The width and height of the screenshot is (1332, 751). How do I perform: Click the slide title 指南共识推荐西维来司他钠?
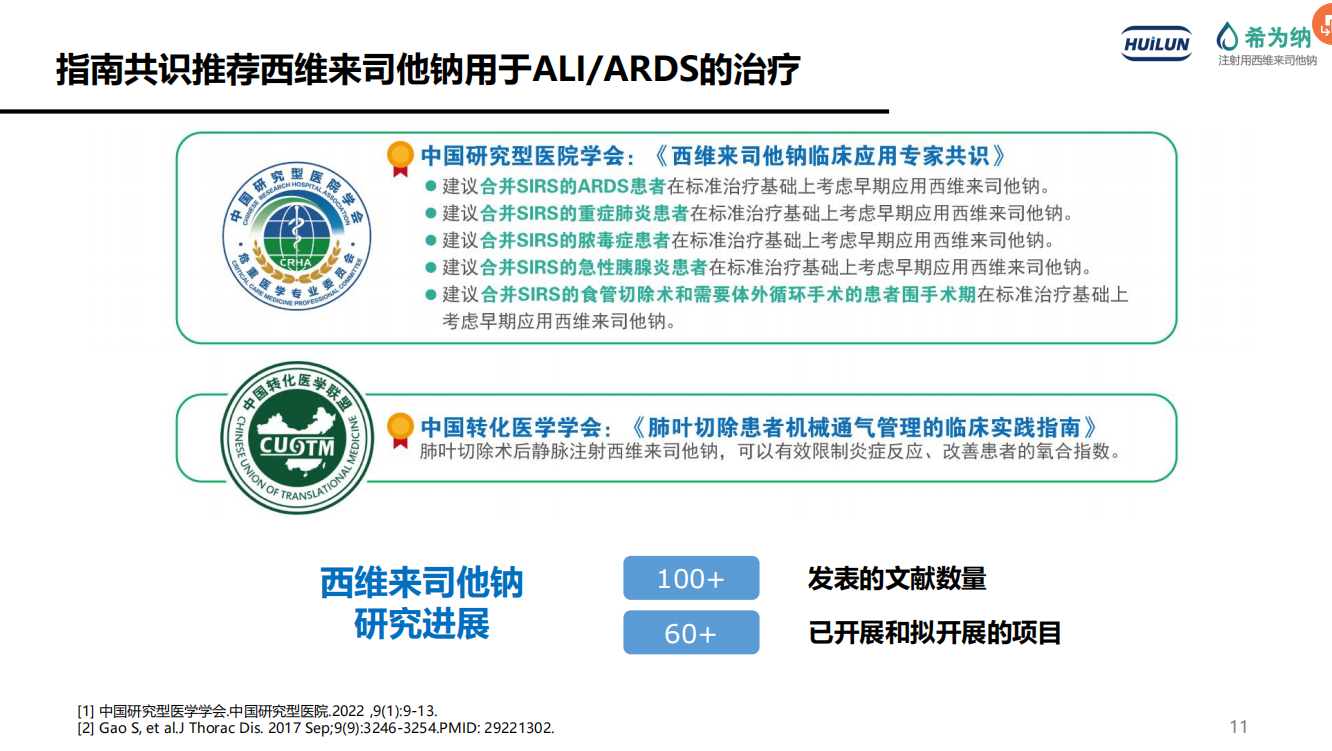428,71
